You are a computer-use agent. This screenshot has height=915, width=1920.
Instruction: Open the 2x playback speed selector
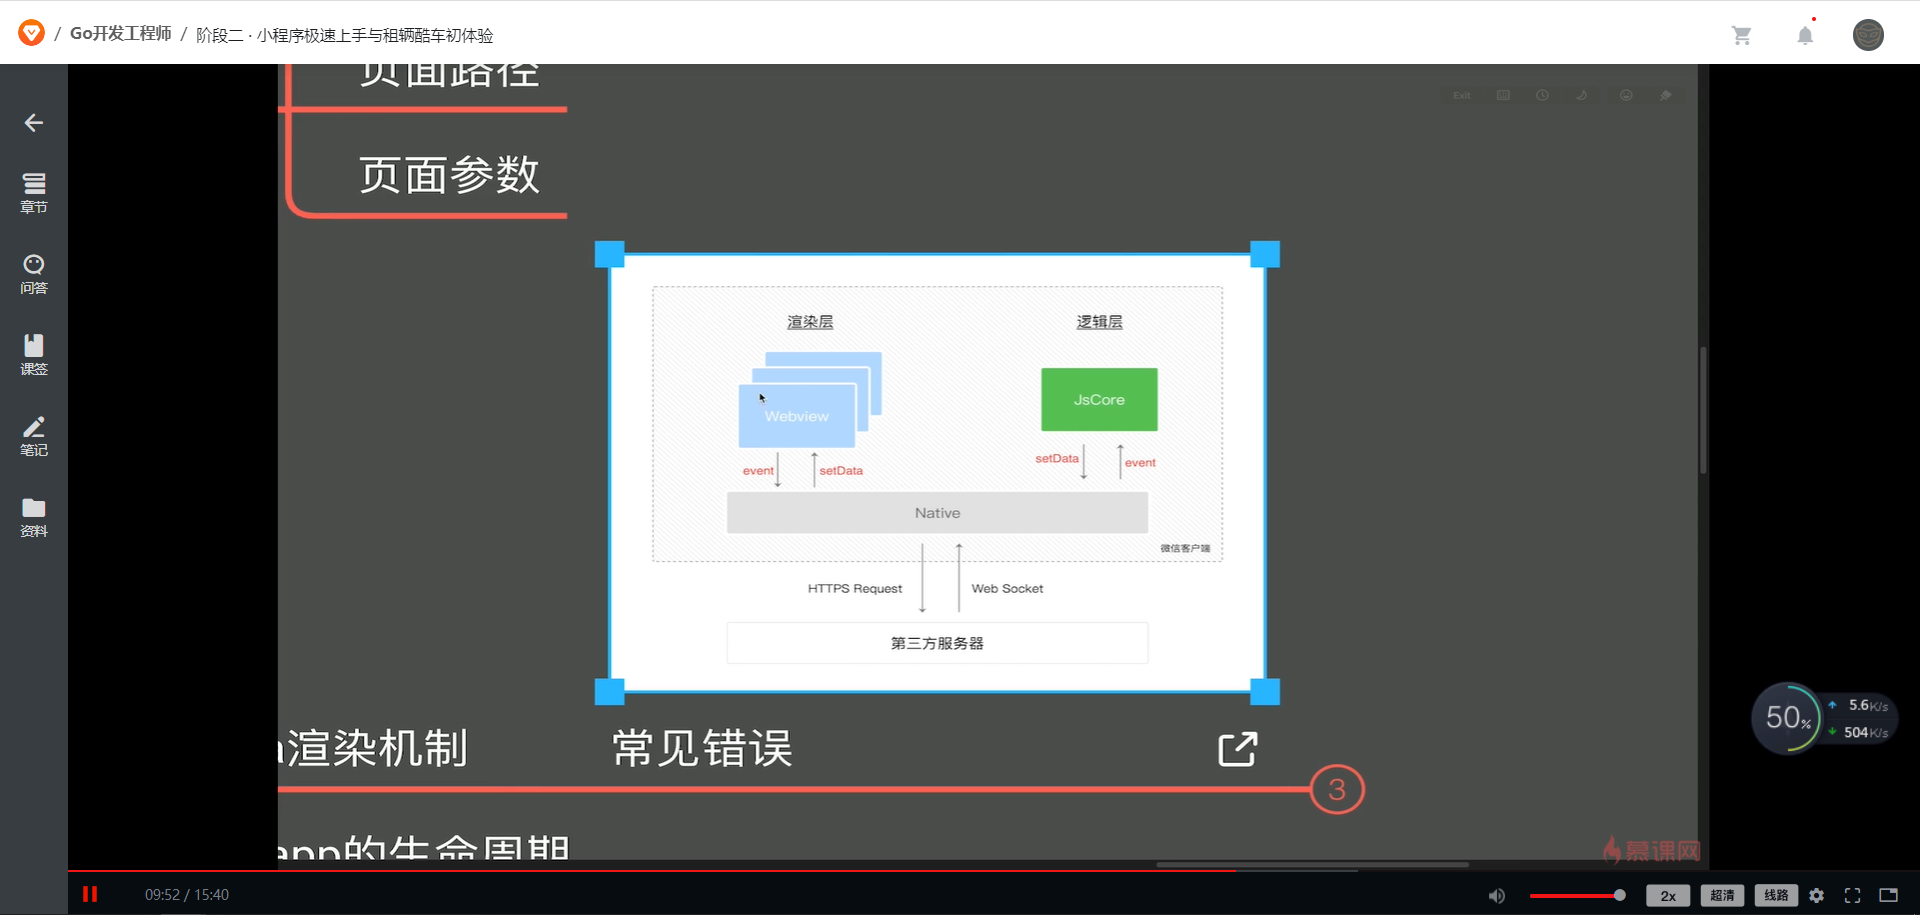pos(1667,895)
